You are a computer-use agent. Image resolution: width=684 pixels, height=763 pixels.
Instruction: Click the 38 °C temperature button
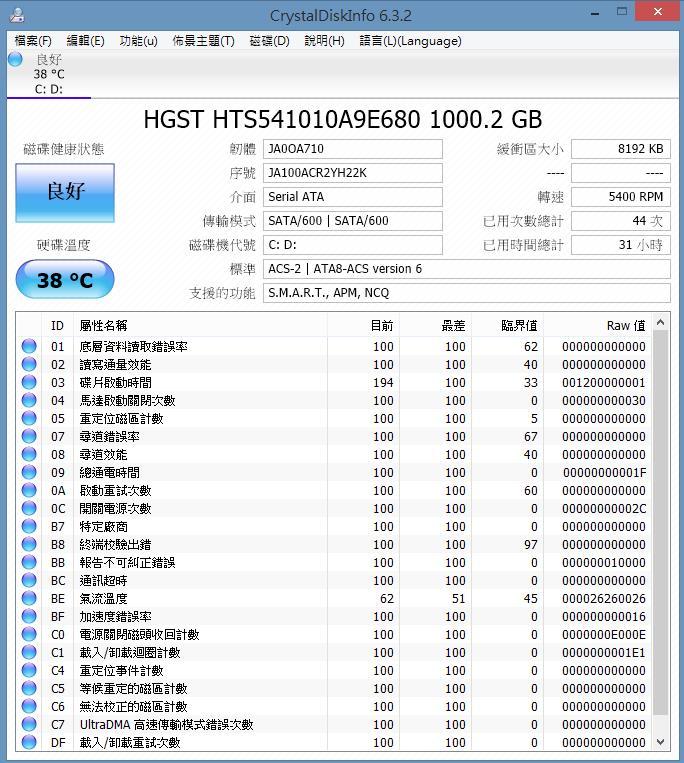click(65, 279)
